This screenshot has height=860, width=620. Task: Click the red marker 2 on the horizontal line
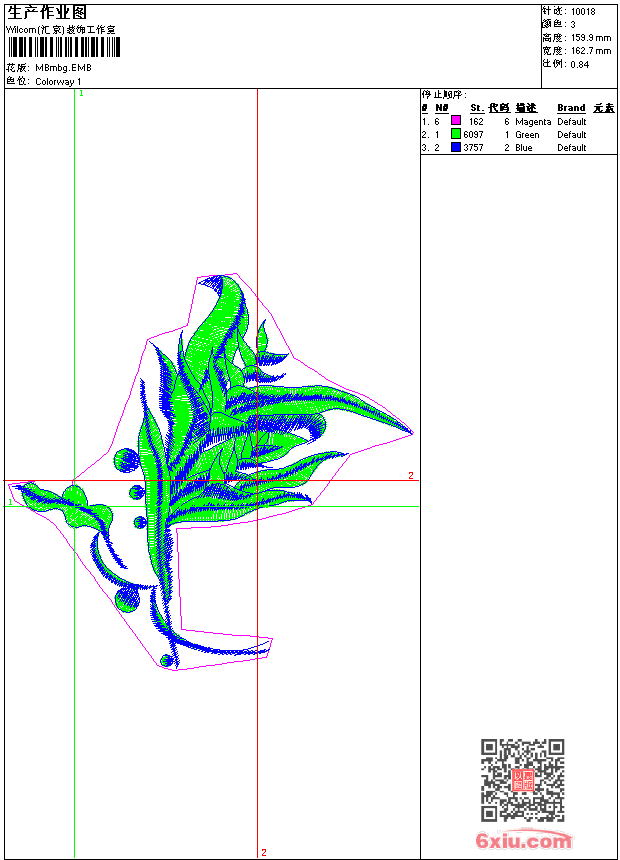[x=410, y=476]
